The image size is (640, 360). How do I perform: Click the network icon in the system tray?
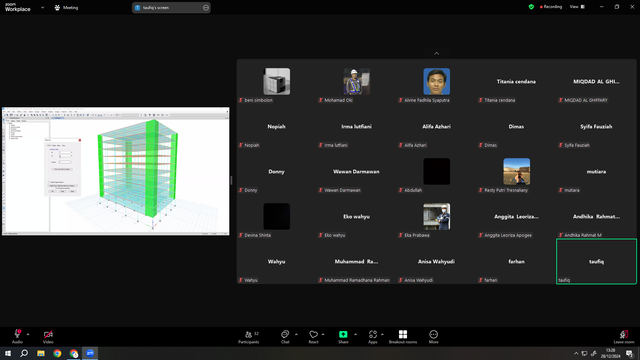click(584, 353)
